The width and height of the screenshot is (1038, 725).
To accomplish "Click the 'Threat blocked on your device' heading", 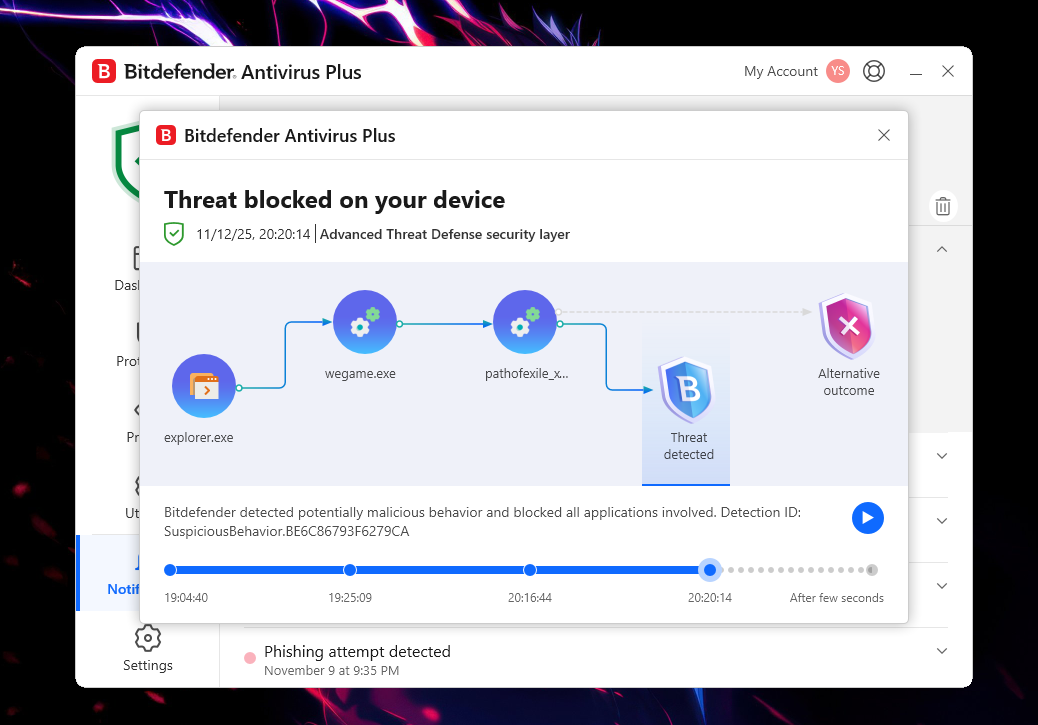I will tap(334, 200).
